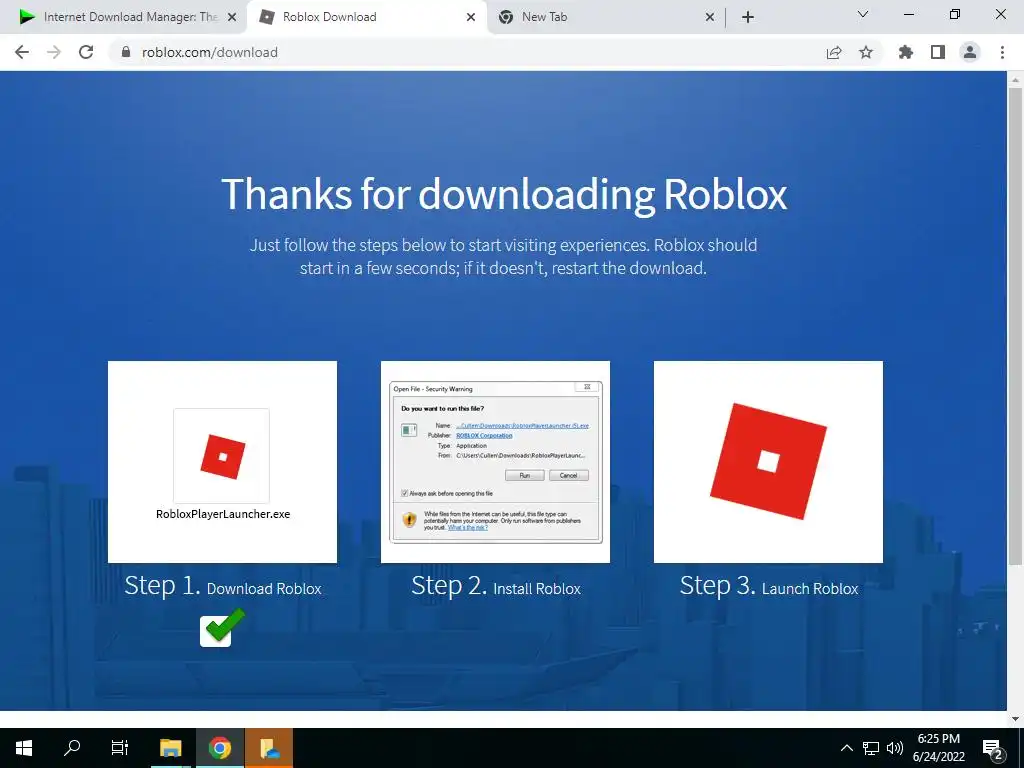
Task: Open File Explorer from the taskbar
Action: click(170, 748)
